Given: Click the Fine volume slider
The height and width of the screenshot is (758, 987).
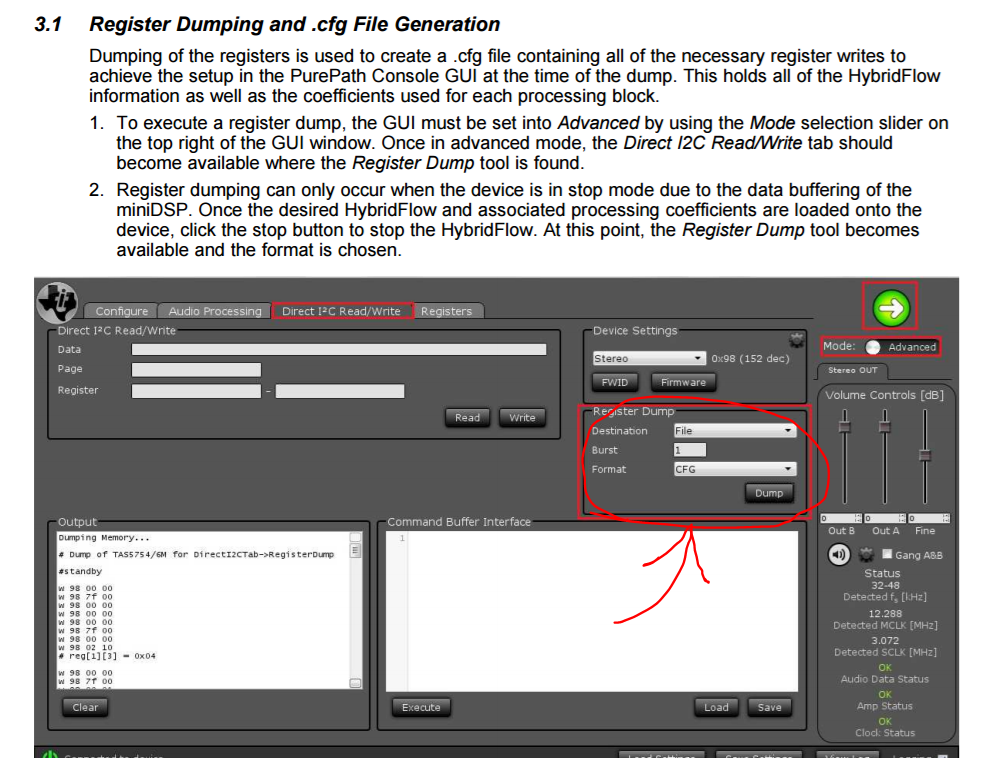Looking at the screenshot, I should pyautogui.click(x=925, y=456).
